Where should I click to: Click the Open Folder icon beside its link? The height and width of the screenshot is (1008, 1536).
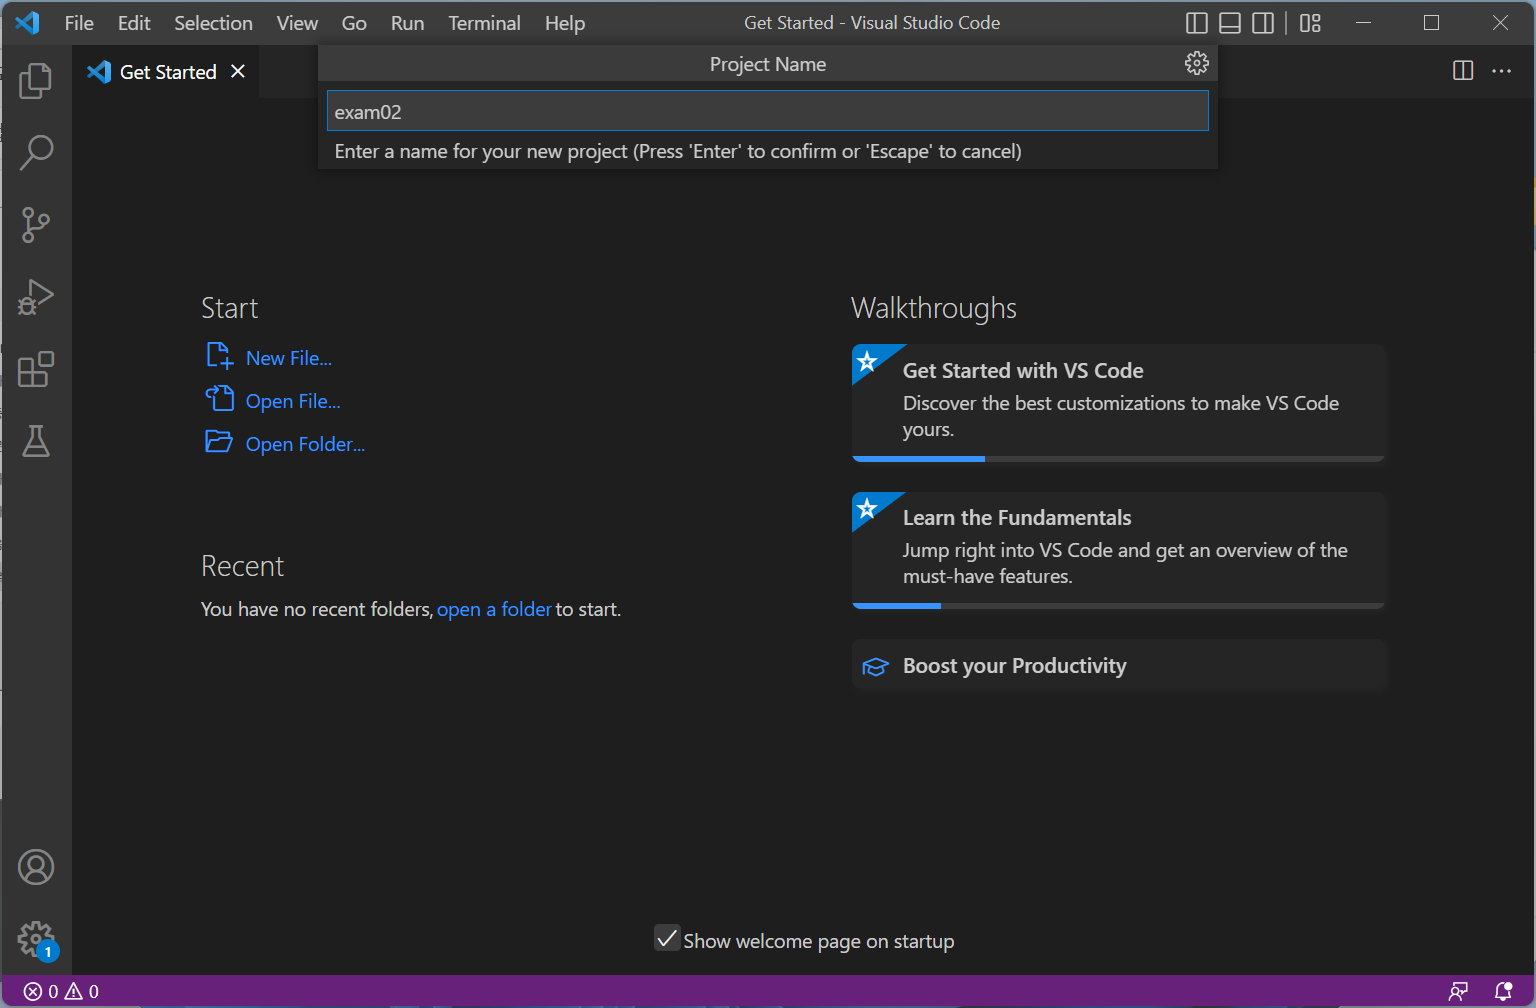coord(219,441)
